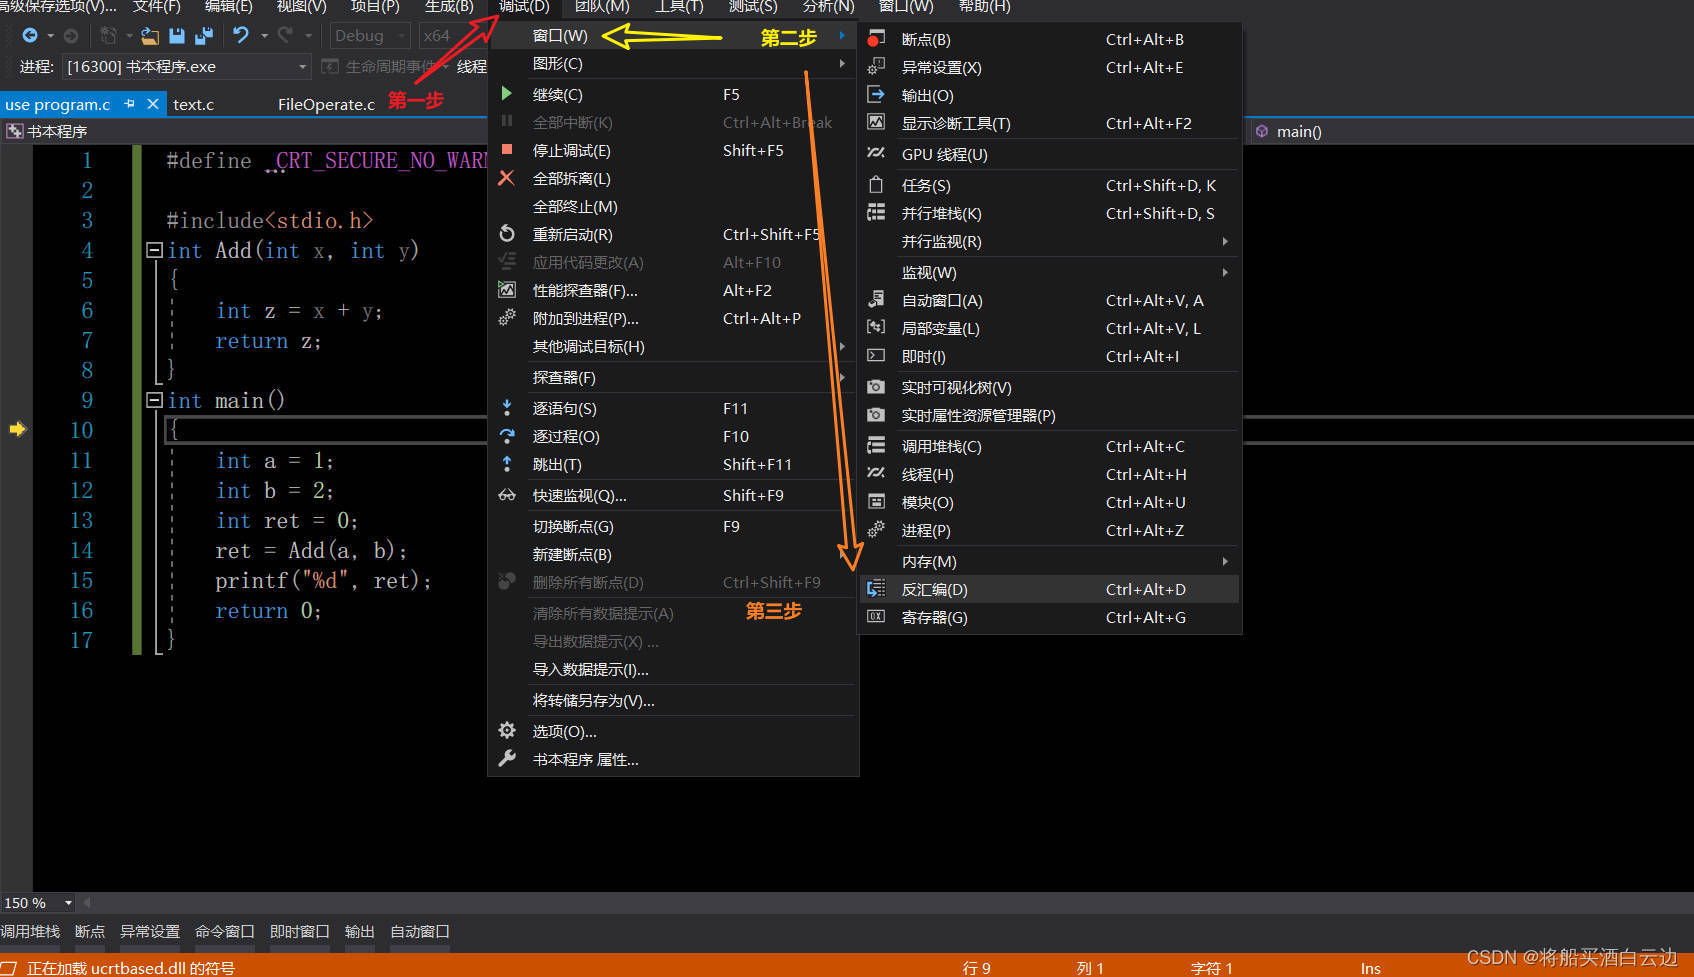Click the red Stop Debugging icon
The width and height of the screenshot is (1694, 977).
click(506, 150)
